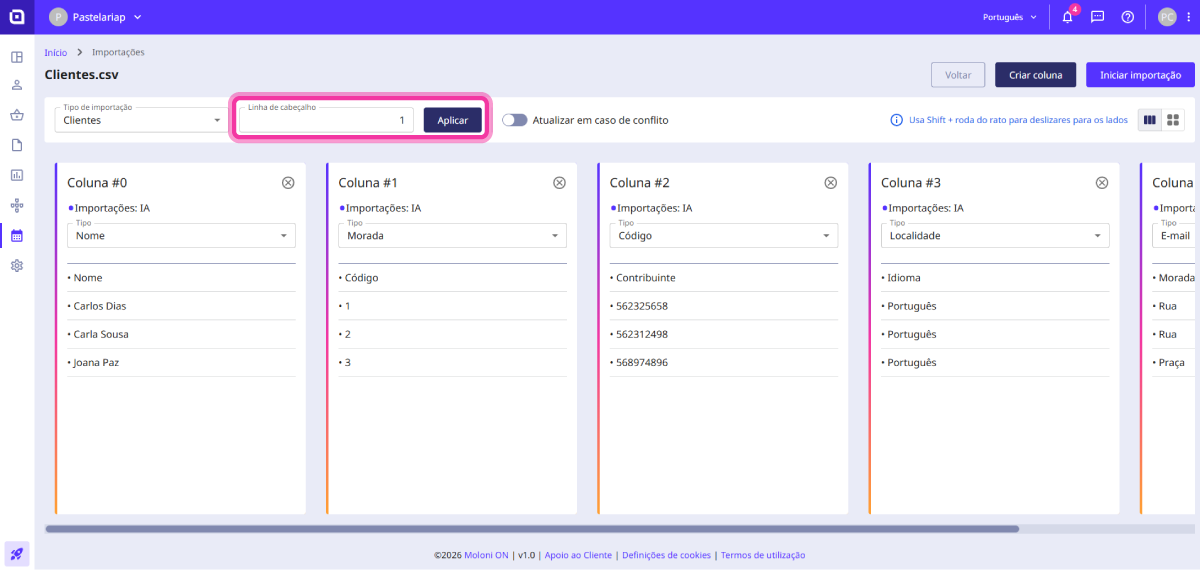
Task: Remove Coluna #1 with its X icon
Action: tap(559, 183)
